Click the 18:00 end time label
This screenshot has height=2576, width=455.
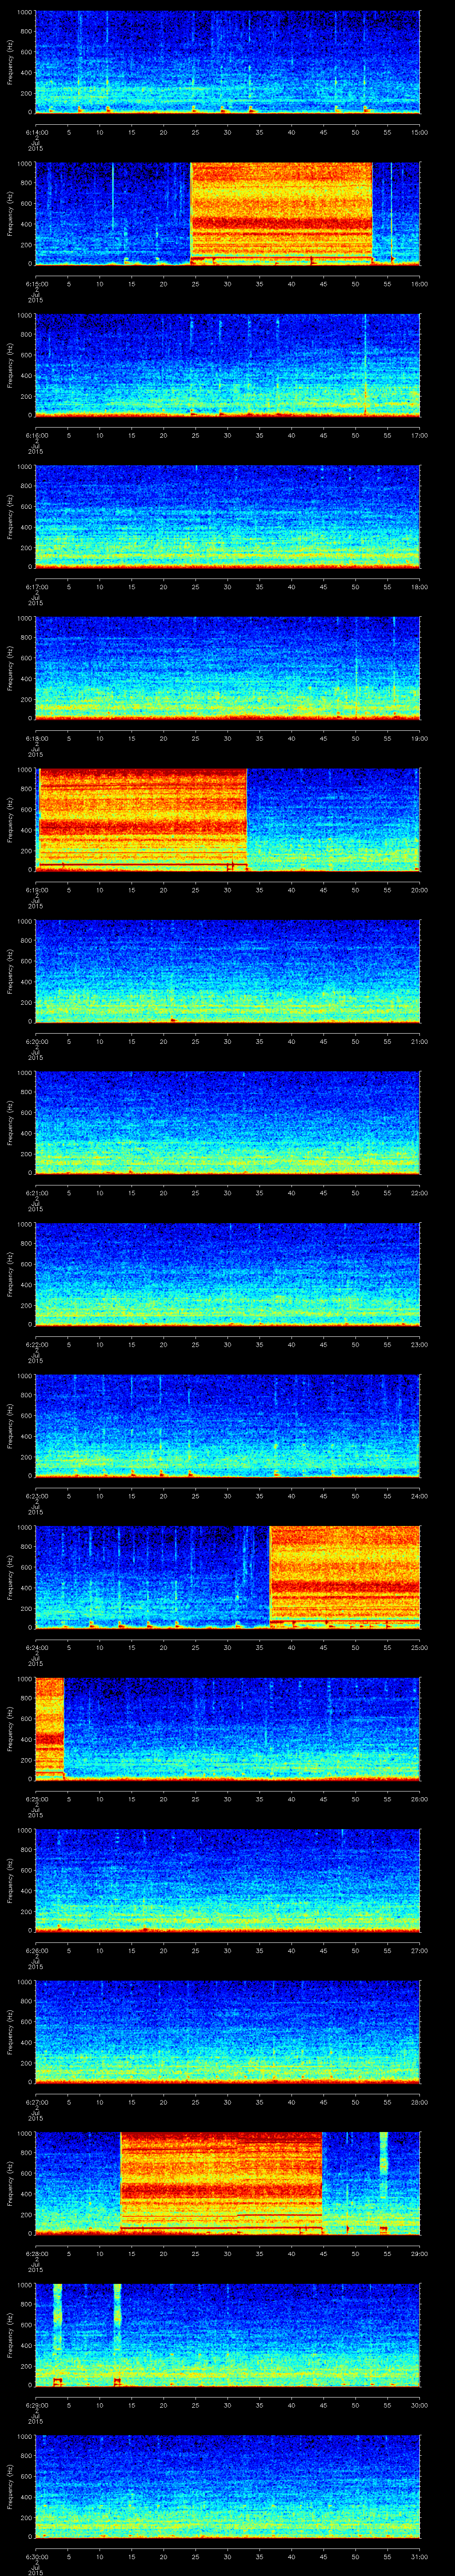419,586
